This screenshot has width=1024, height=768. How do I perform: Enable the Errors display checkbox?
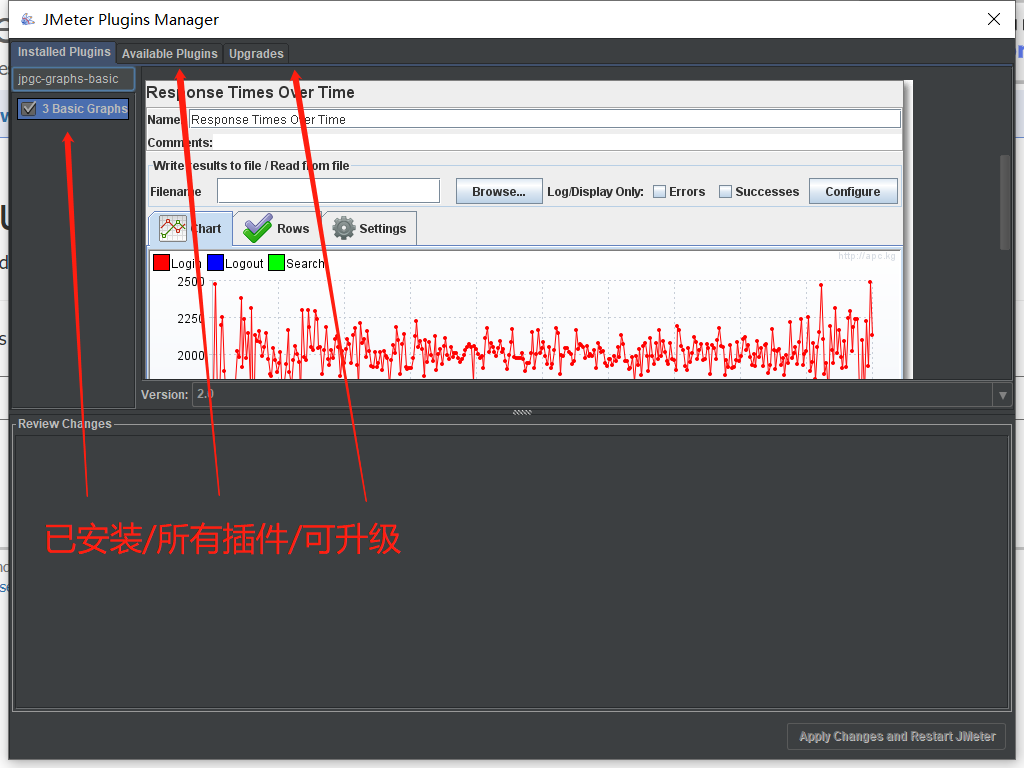[x=660, y=191]
